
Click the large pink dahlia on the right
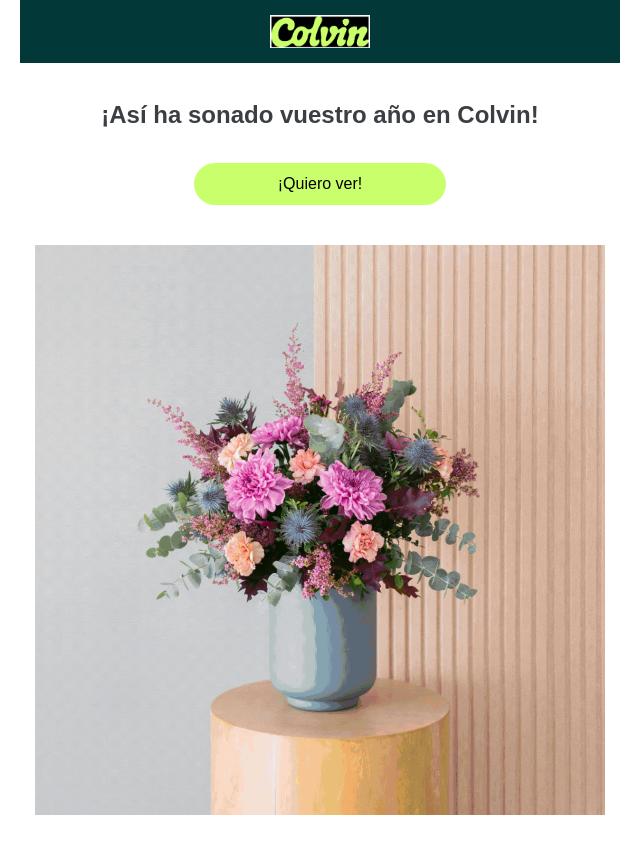pos(352,490)
